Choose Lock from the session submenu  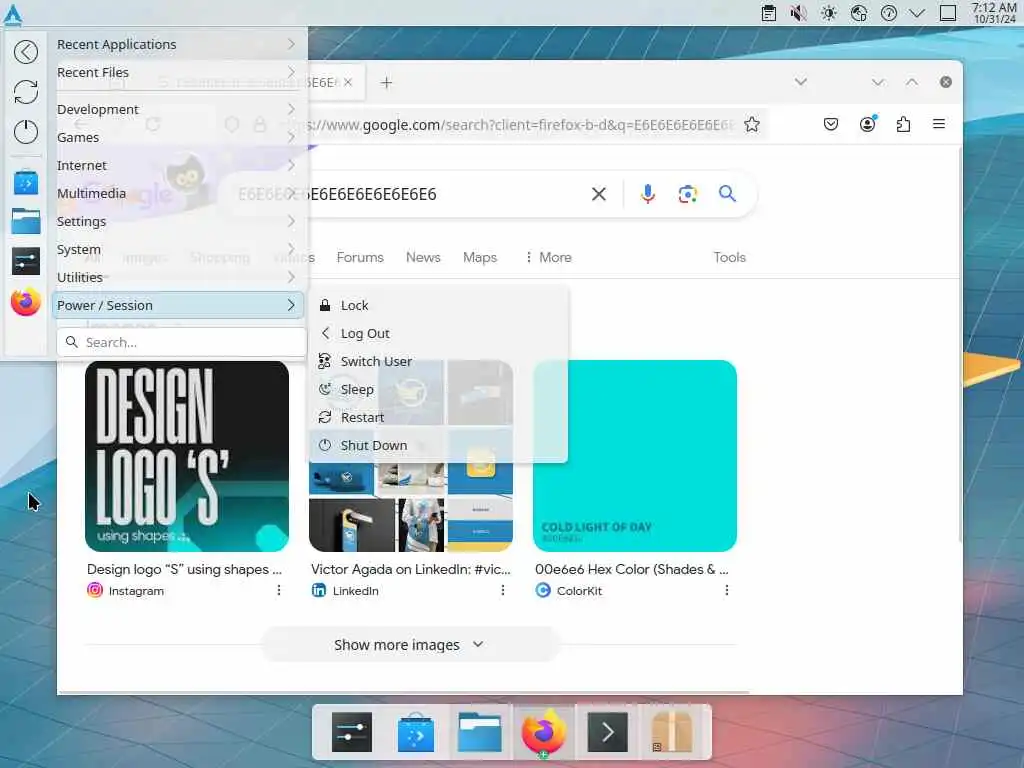[438, 306]
